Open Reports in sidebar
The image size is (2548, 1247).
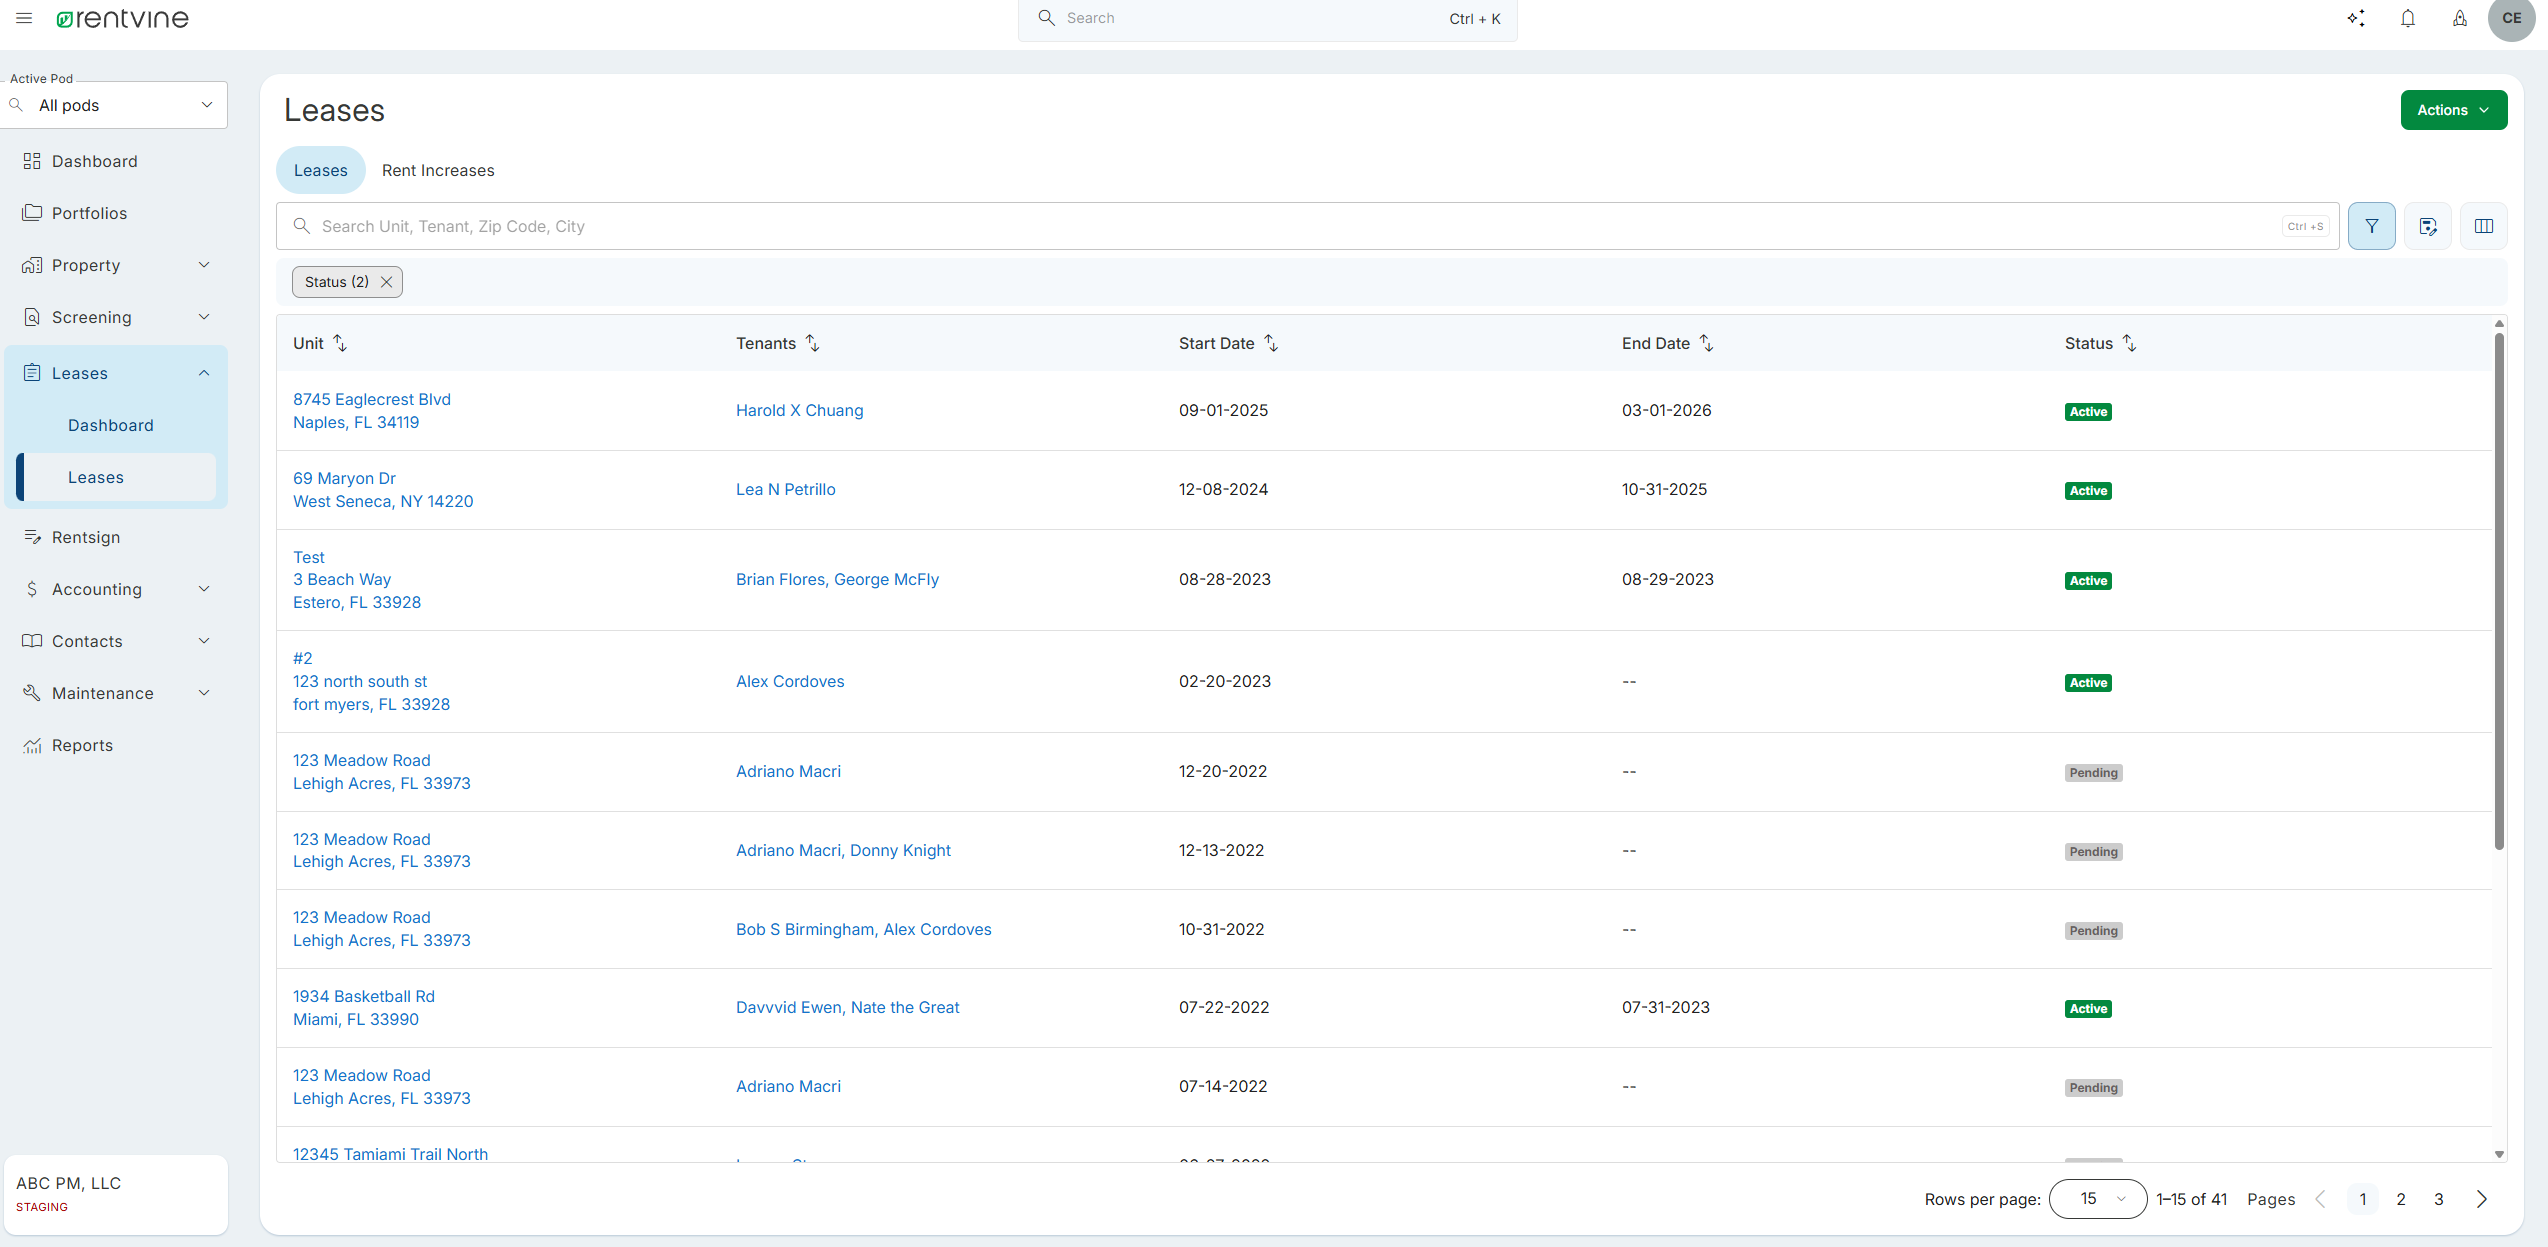pos(82,745)
